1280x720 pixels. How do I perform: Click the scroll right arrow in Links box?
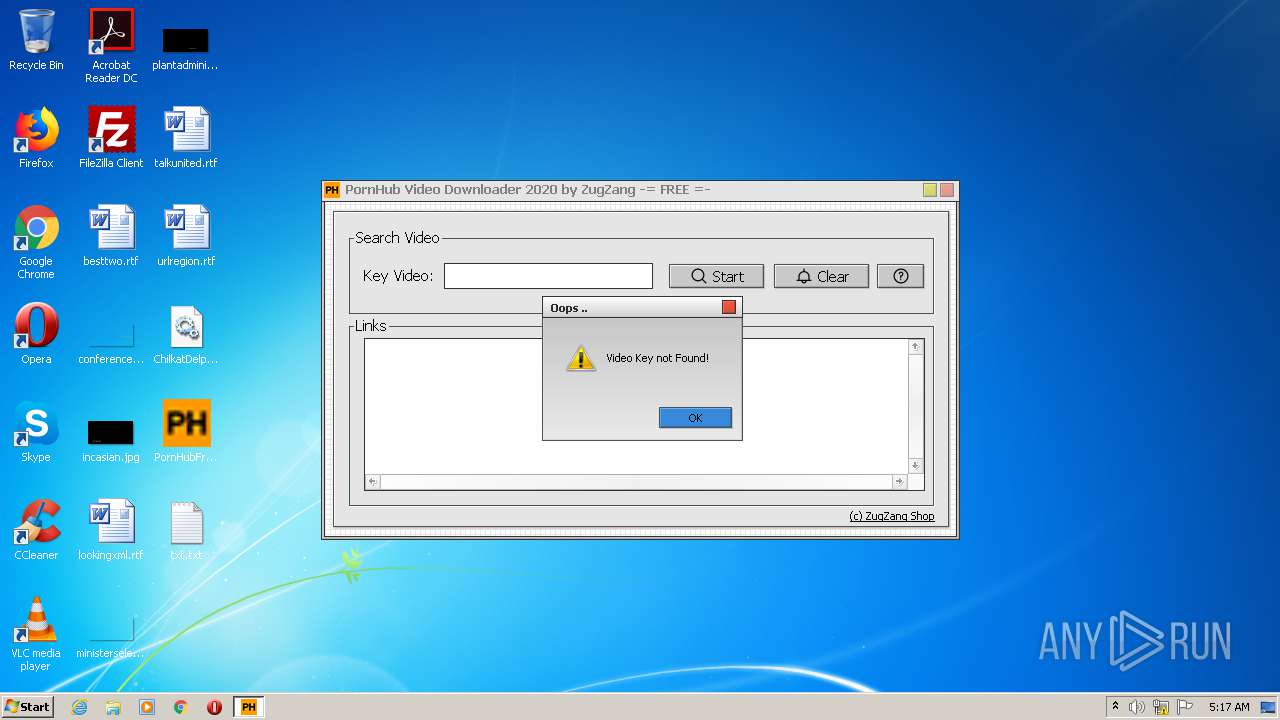(899, 482)
